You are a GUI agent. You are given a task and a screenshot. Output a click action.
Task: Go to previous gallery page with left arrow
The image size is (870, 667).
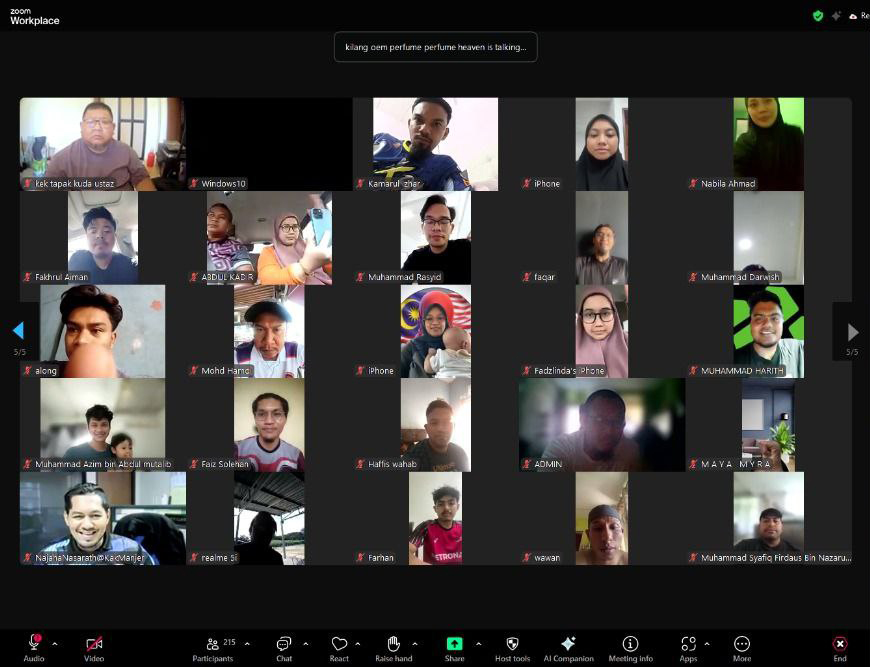18,331
